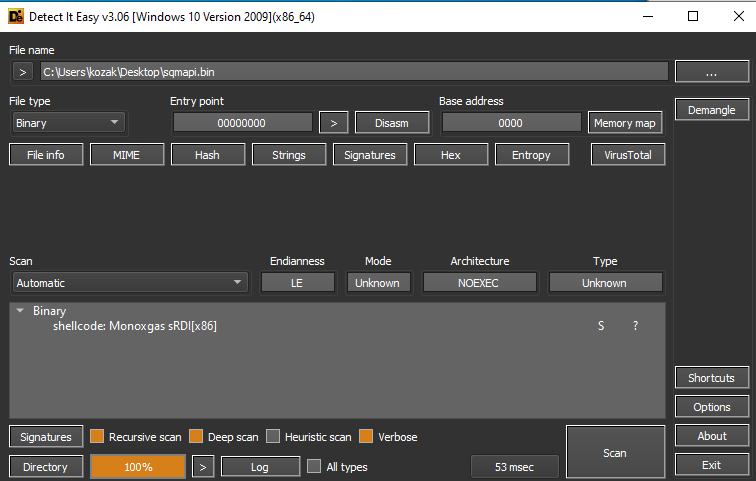
Task: Uncheck the Verbose option
Action: [368, 437]
